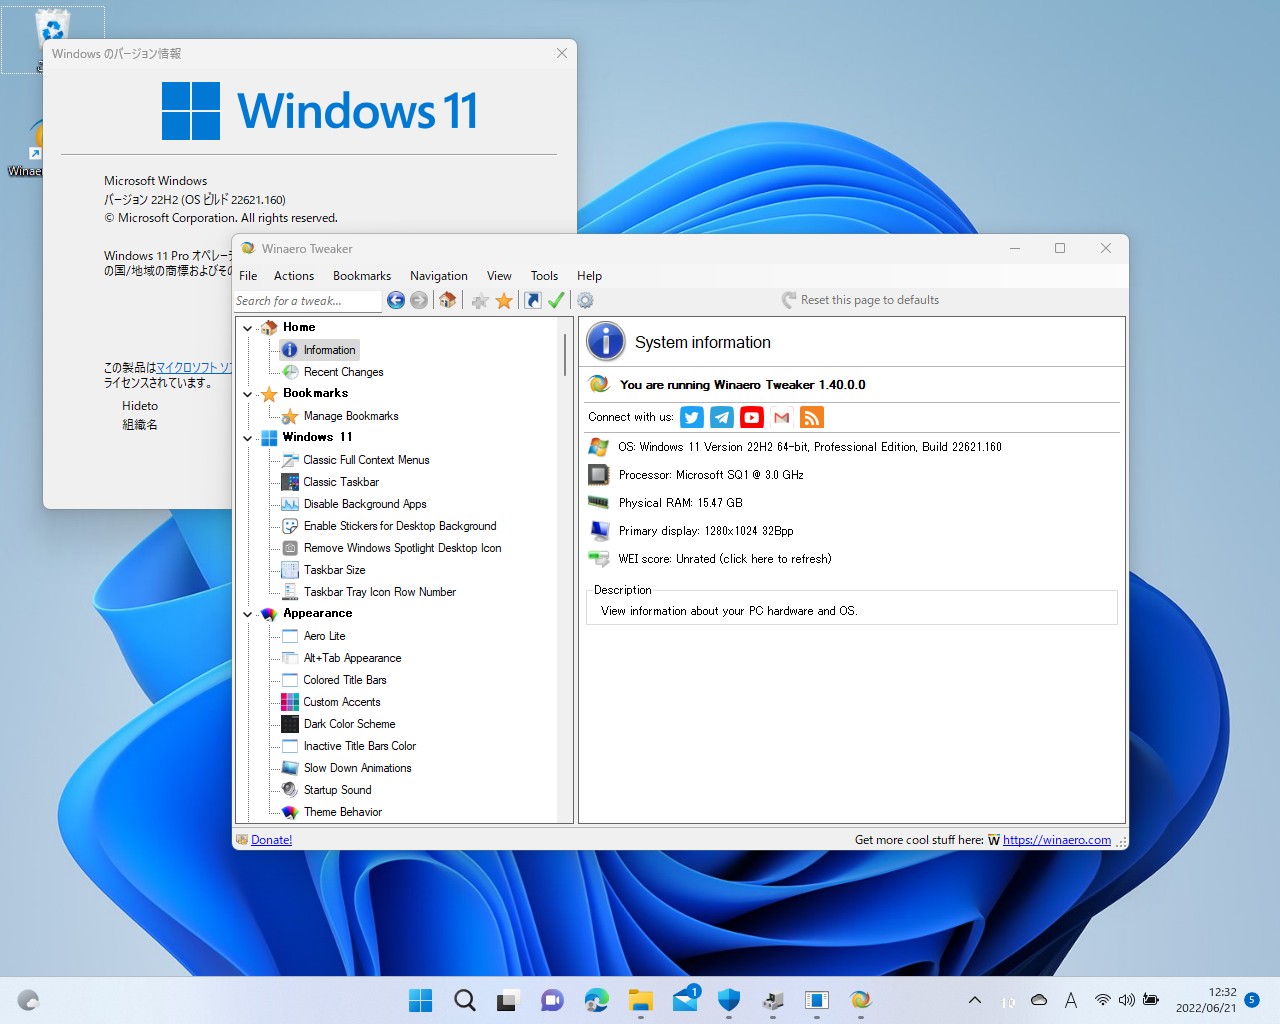The image size is (1280, 1024).
Task: Open Windows Security from the taskbar shield icon
Action: coord(729,1000)
